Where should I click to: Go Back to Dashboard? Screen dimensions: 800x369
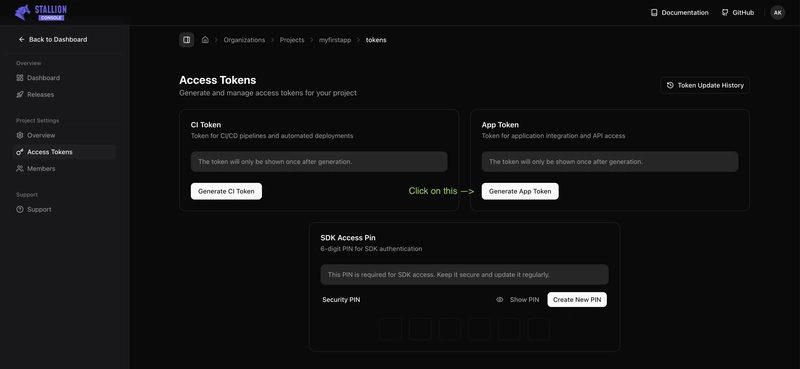(53, 39)
